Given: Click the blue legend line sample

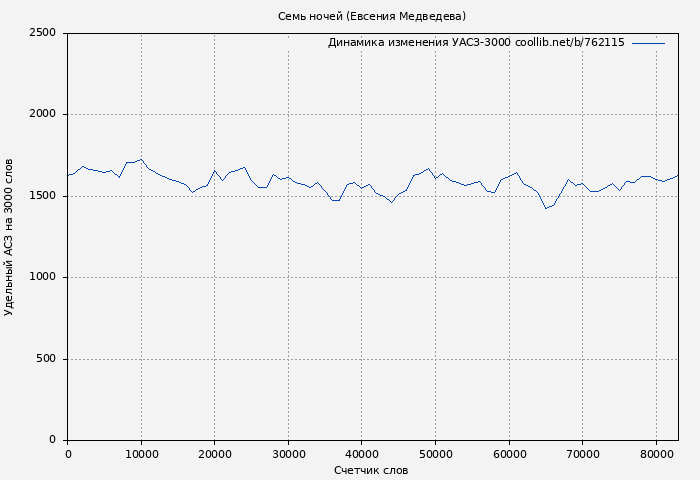Looking at the screenshot, I should click(648, 43).
